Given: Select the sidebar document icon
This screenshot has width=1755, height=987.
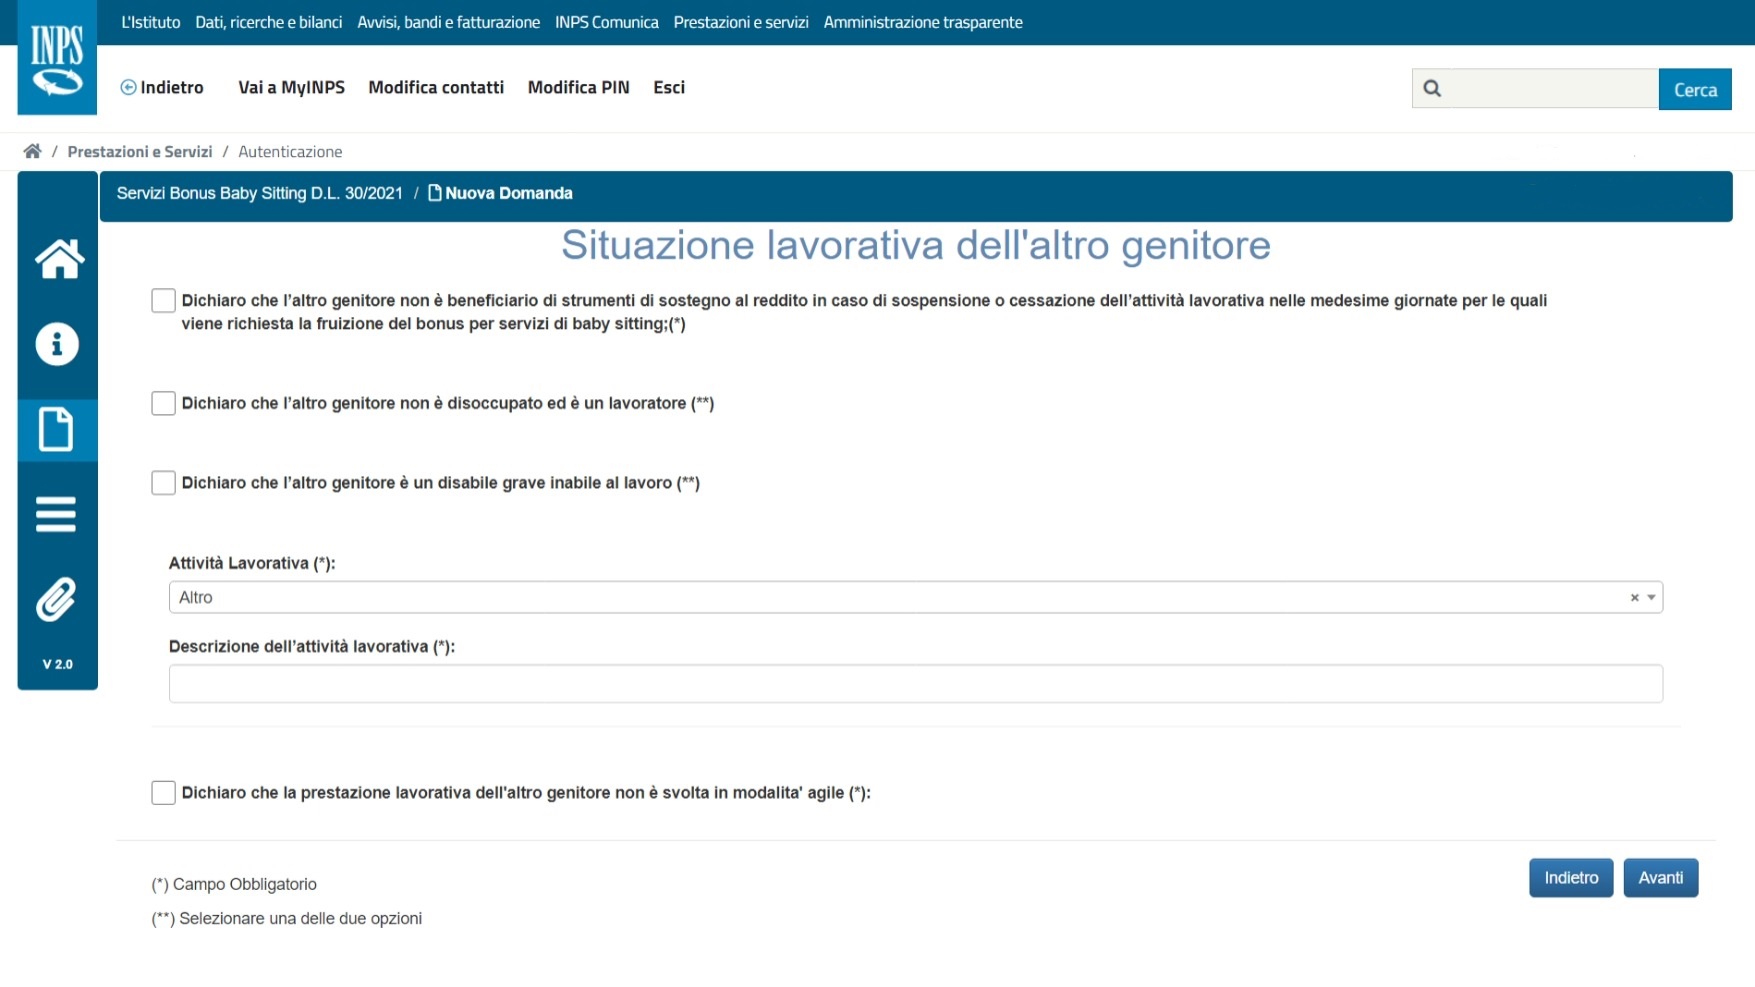Looking at the screenshot, I should coord(56,429).
